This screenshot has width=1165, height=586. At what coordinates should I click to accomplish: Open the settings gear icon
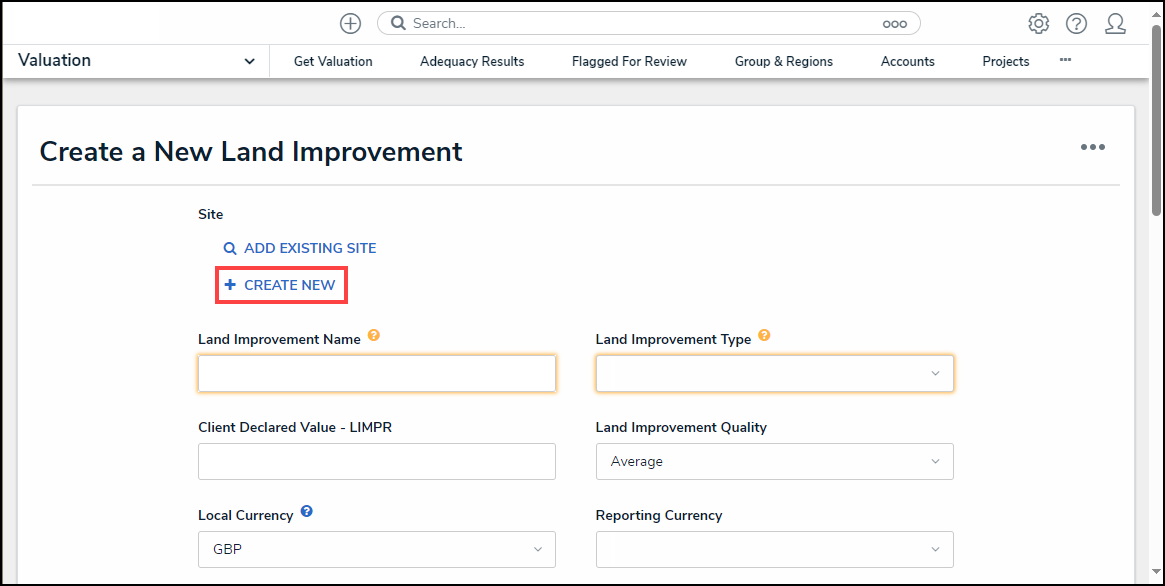pyautogui.click(x=1039, y=24)
